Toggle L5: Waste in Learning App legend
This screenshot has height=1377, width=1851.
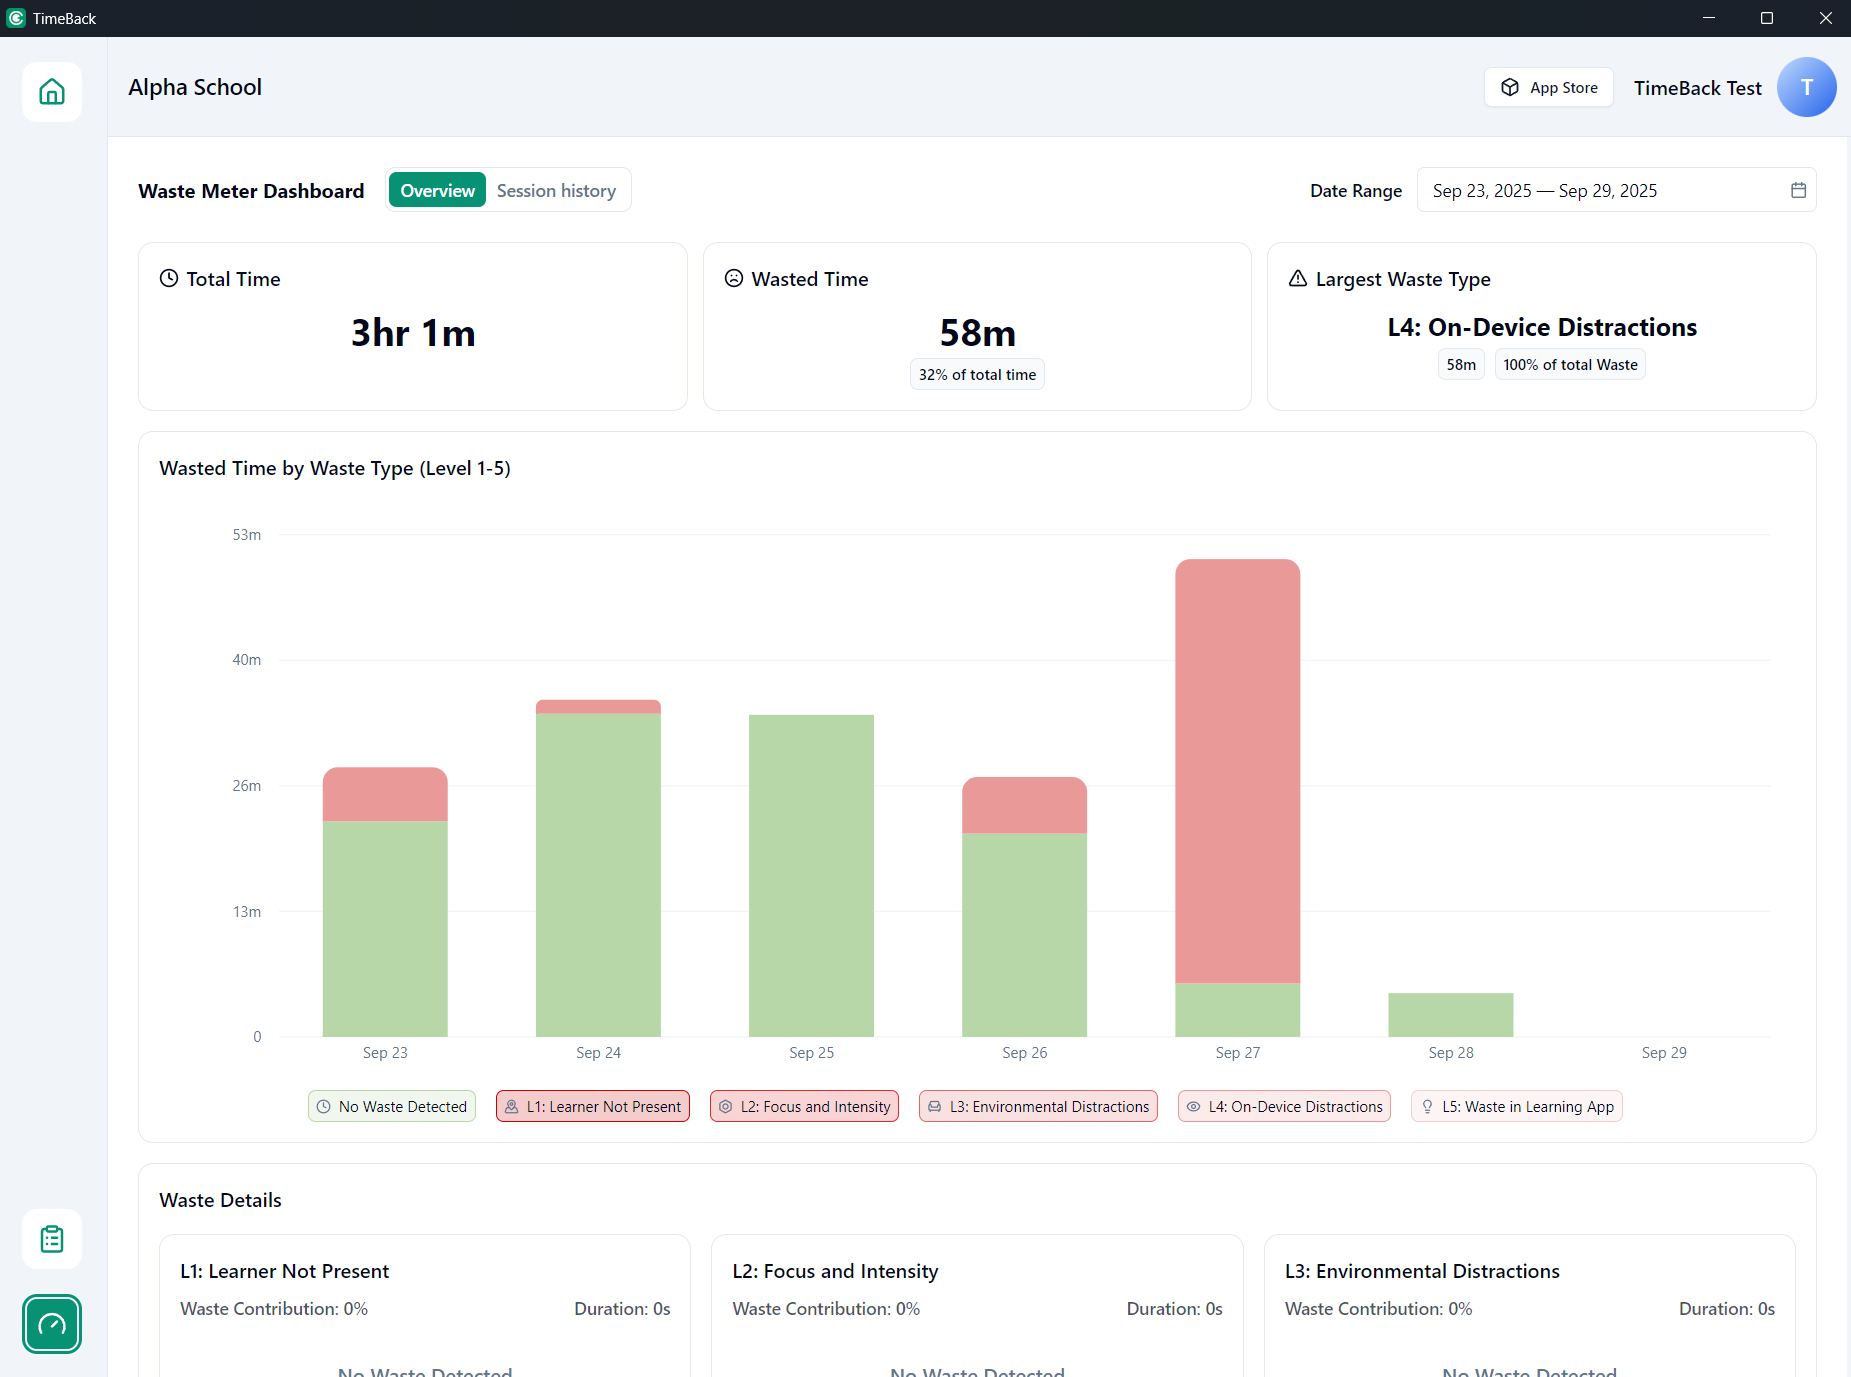click(1516, 1106)
